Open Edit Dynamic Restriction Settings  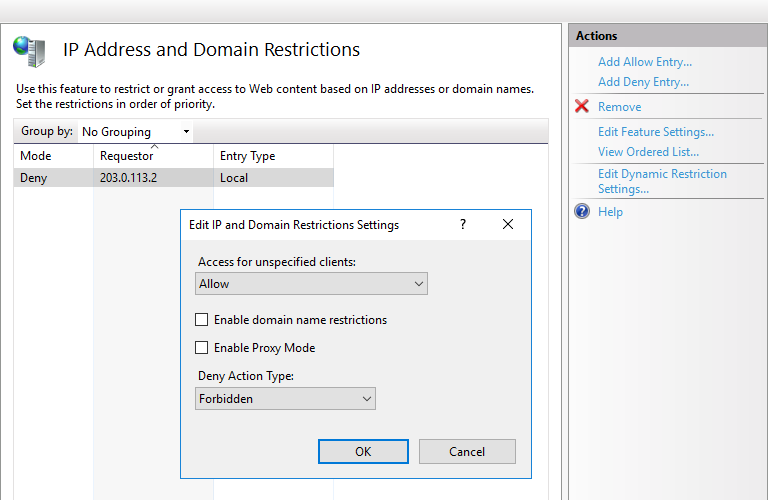point(662,181)
